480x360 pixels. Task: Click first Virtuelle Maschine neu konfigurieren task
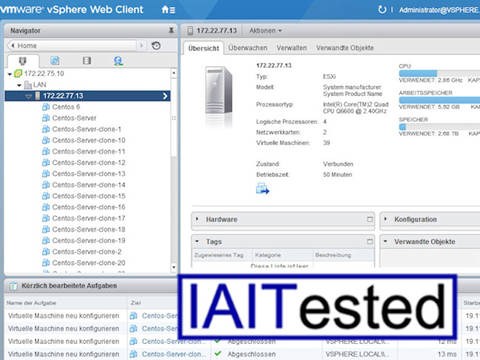coord(63,316)
